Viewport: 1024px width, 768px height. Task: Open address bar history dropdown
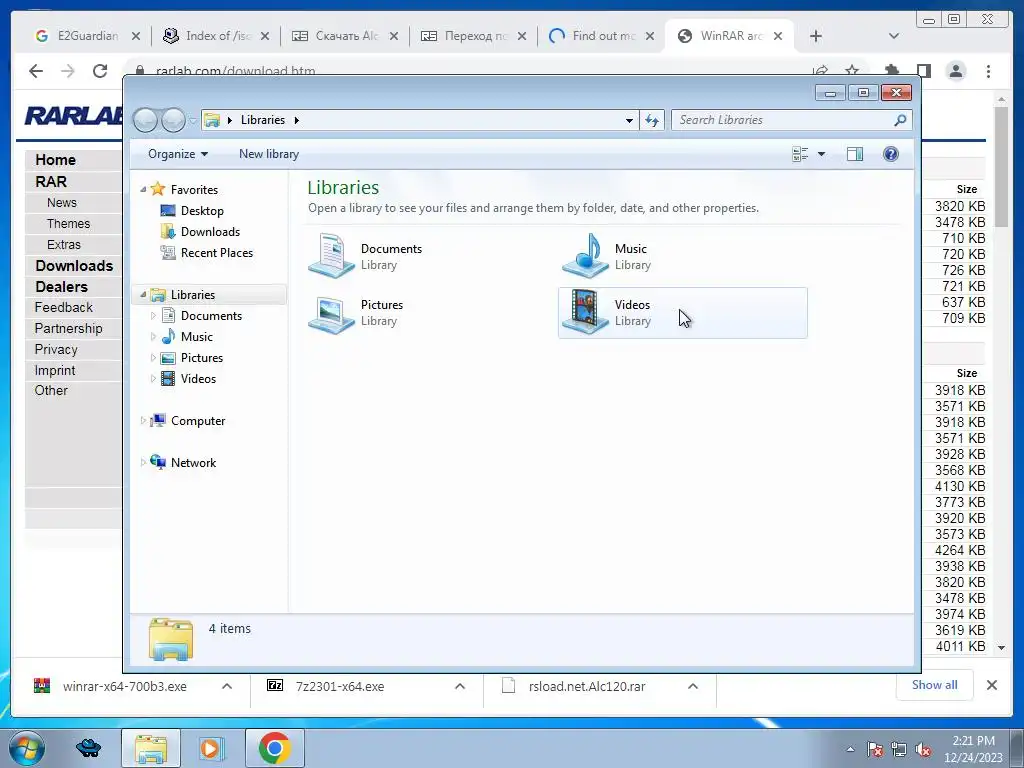pos(629,120)
